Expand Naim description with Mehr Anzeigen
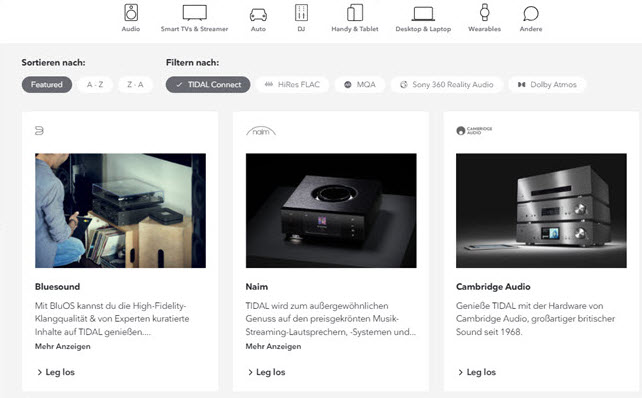642x398 pixels. 273,346
